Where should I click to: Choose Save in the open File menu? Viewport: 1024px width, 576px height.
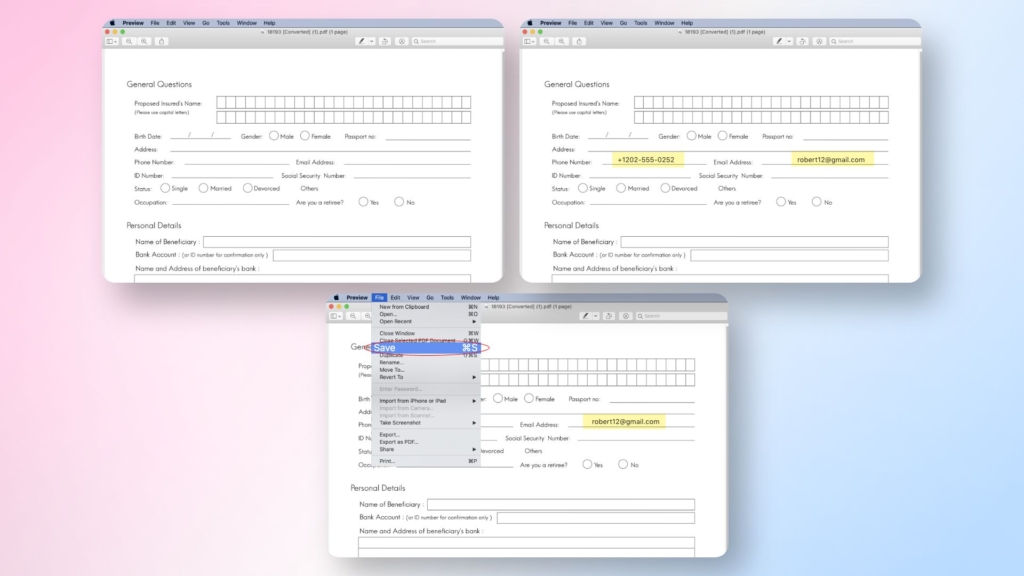[426, 347]
